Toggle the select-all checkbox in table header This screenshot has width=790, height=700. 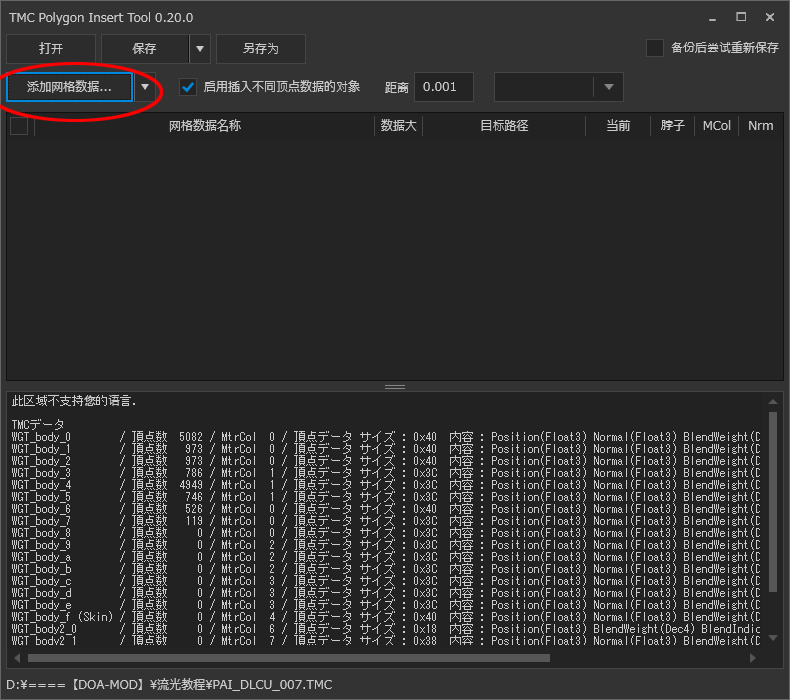pos(19,126)
